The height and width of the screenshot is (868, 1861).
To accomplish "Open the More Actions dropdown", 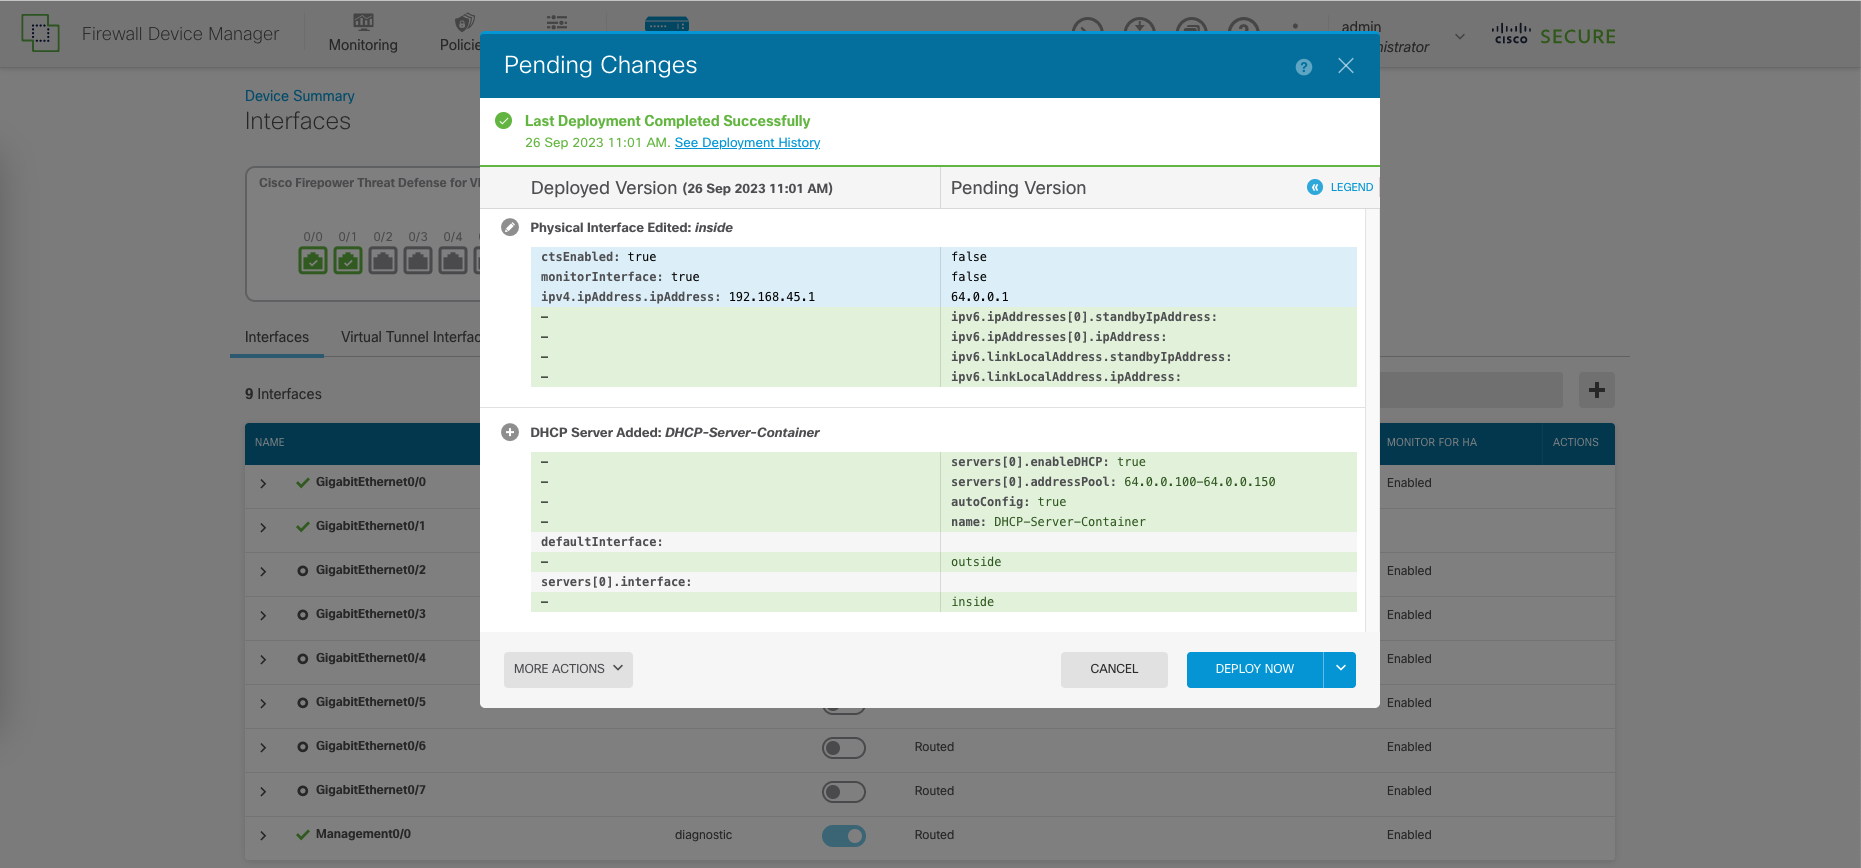I will tap(568, 669).
